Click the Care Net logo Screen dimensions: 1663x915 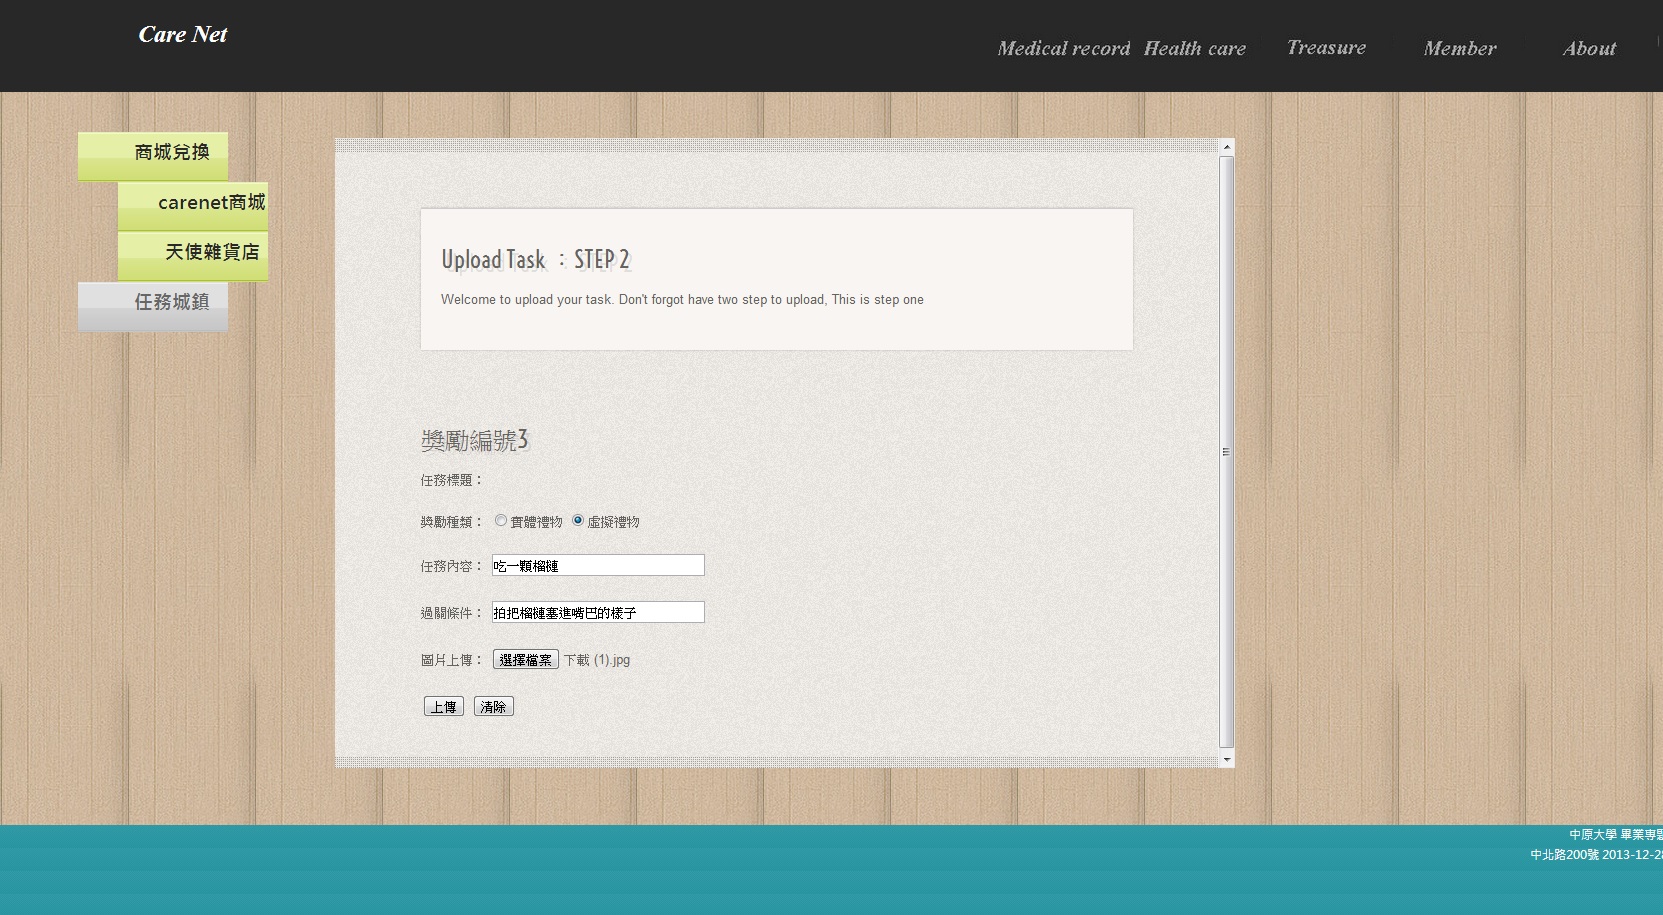coord(183,35)
